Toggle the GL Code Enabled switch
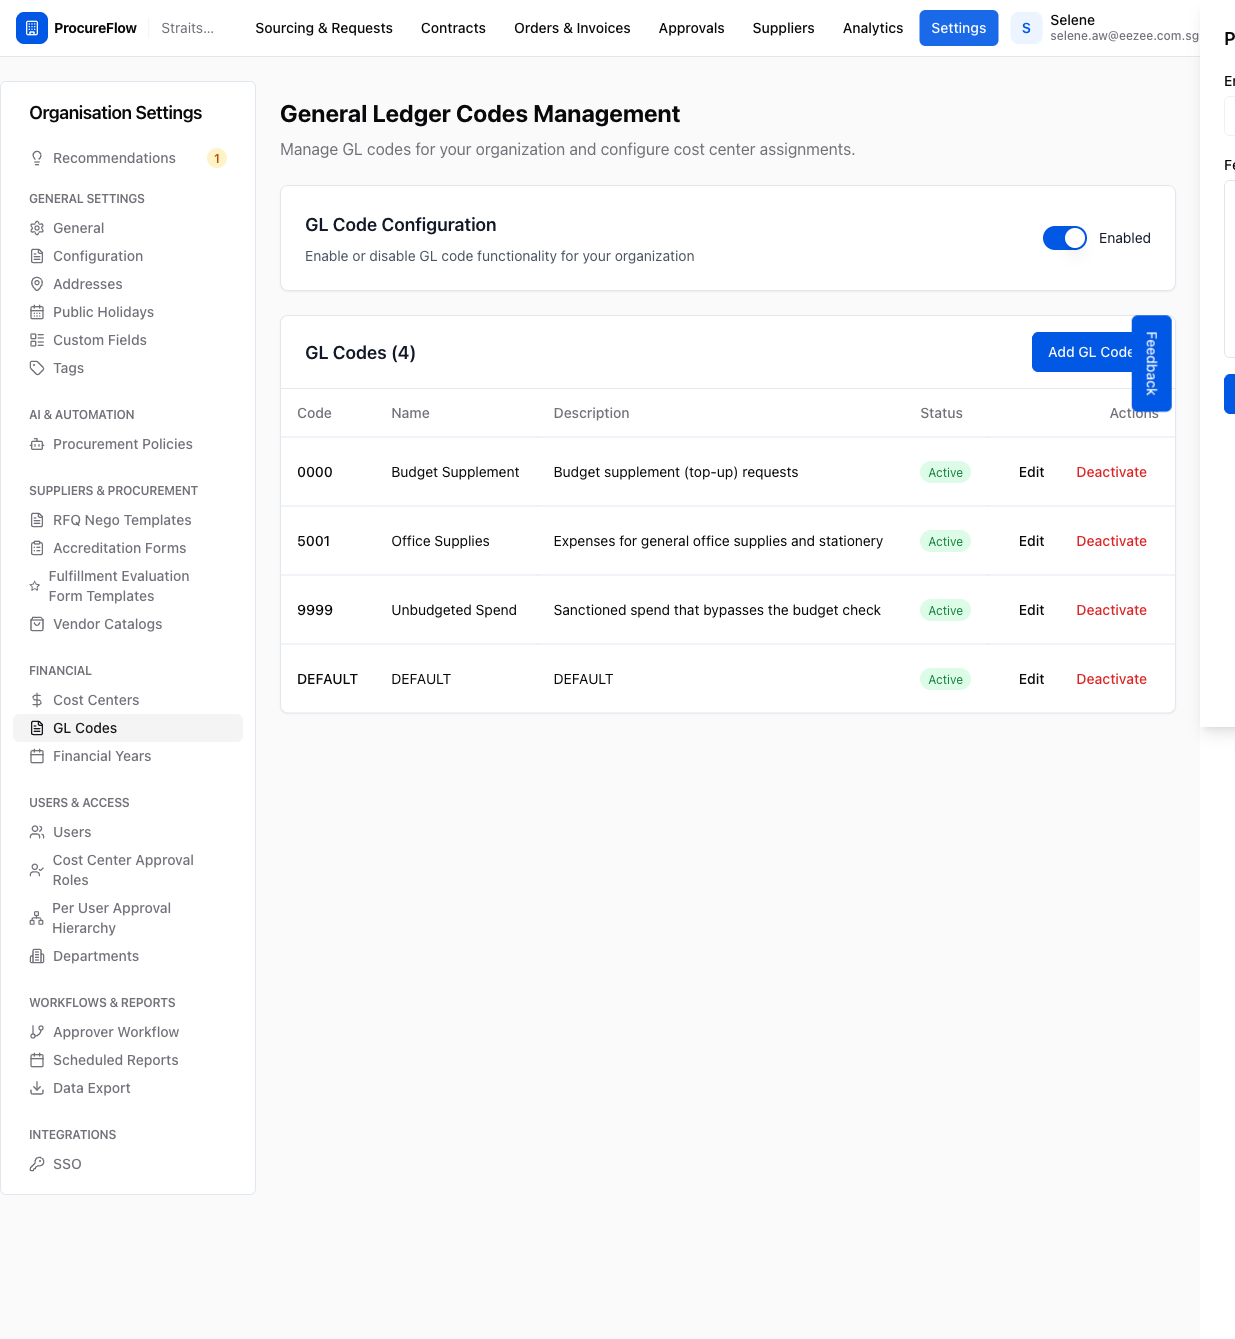The image size is (1235, 1339). click(x=1064, y=238)
